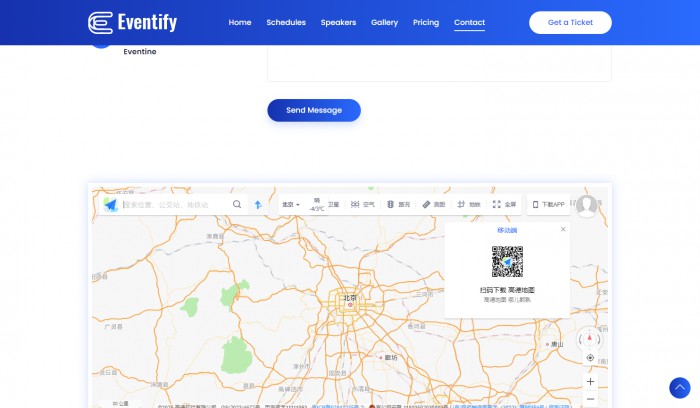Toggle the subway layer on map
The height and width of the screenshot is (408, 700).
(x=468, y=204)
